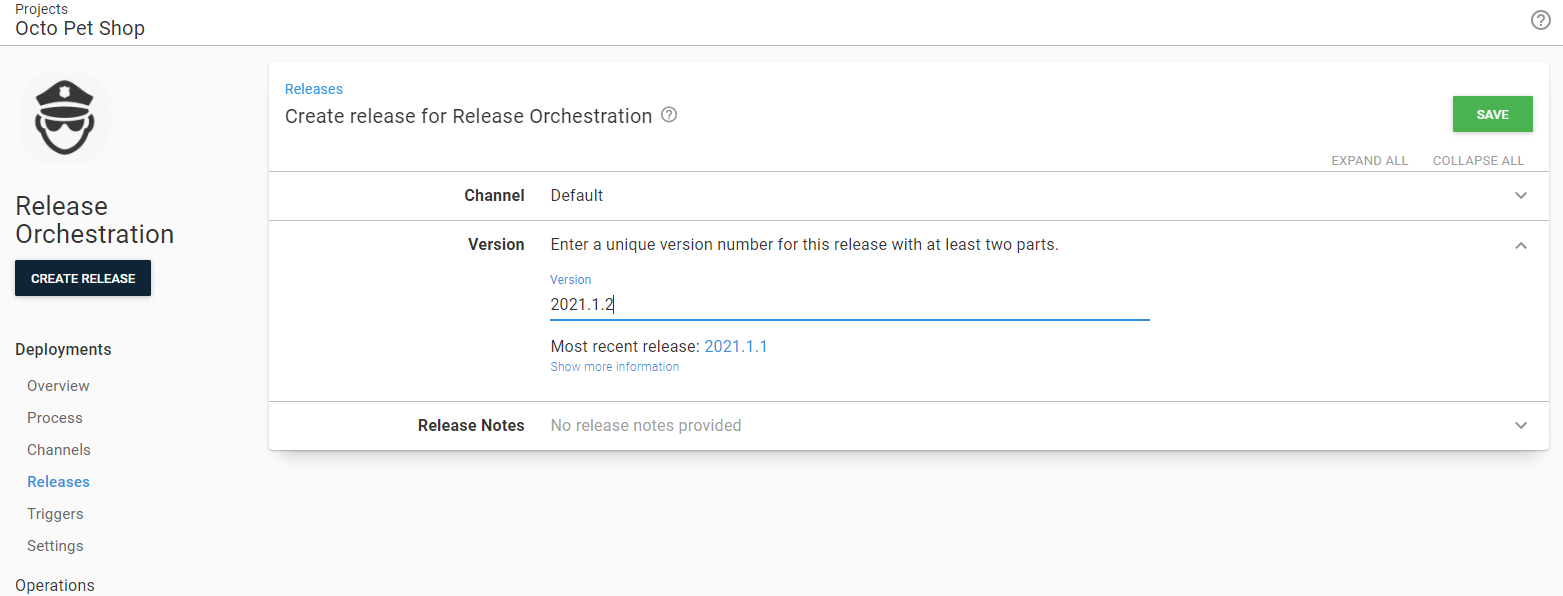Collapse all sections with COLLAPSE ALL
The width and height of the screenshot is (1563, 596).
point(1478,160)
